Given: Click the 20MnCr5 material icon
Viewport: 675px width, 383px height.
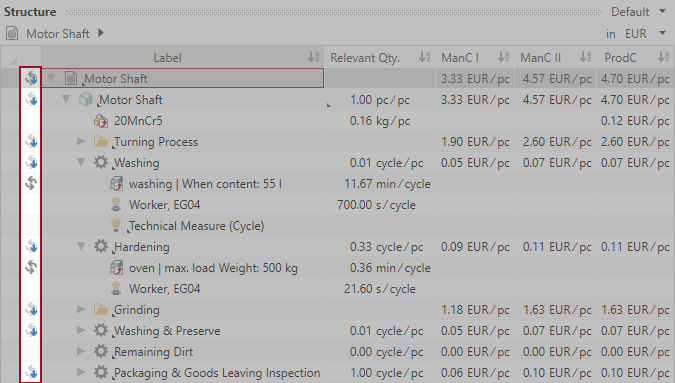Looking at the screenshot, I should pos(101,121).
